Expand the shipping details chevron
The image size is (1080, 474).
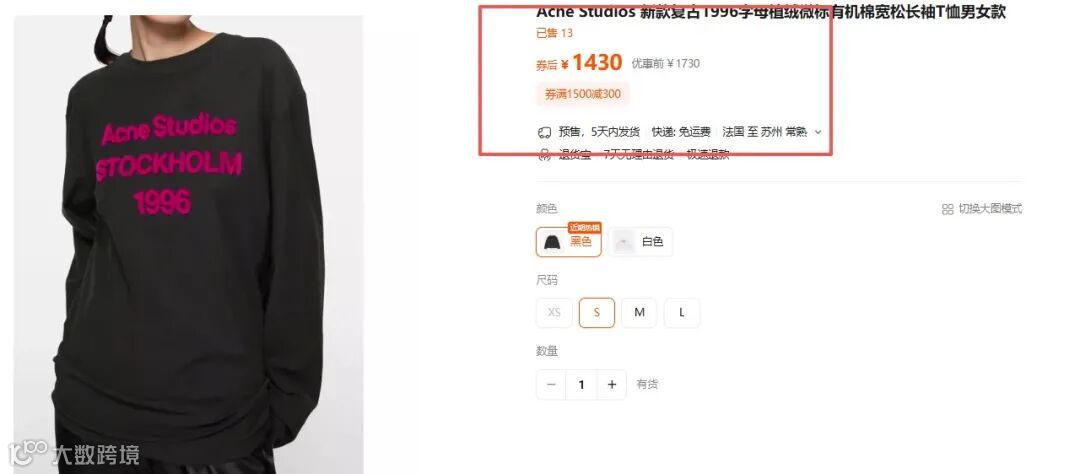click(818, 132)
